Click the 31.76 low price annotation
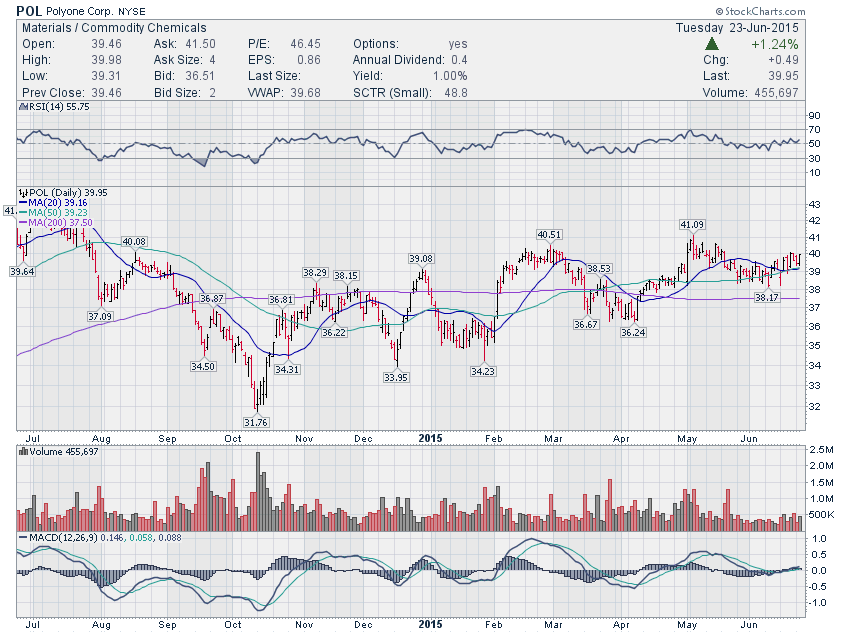850x633 pixels. 256,422
